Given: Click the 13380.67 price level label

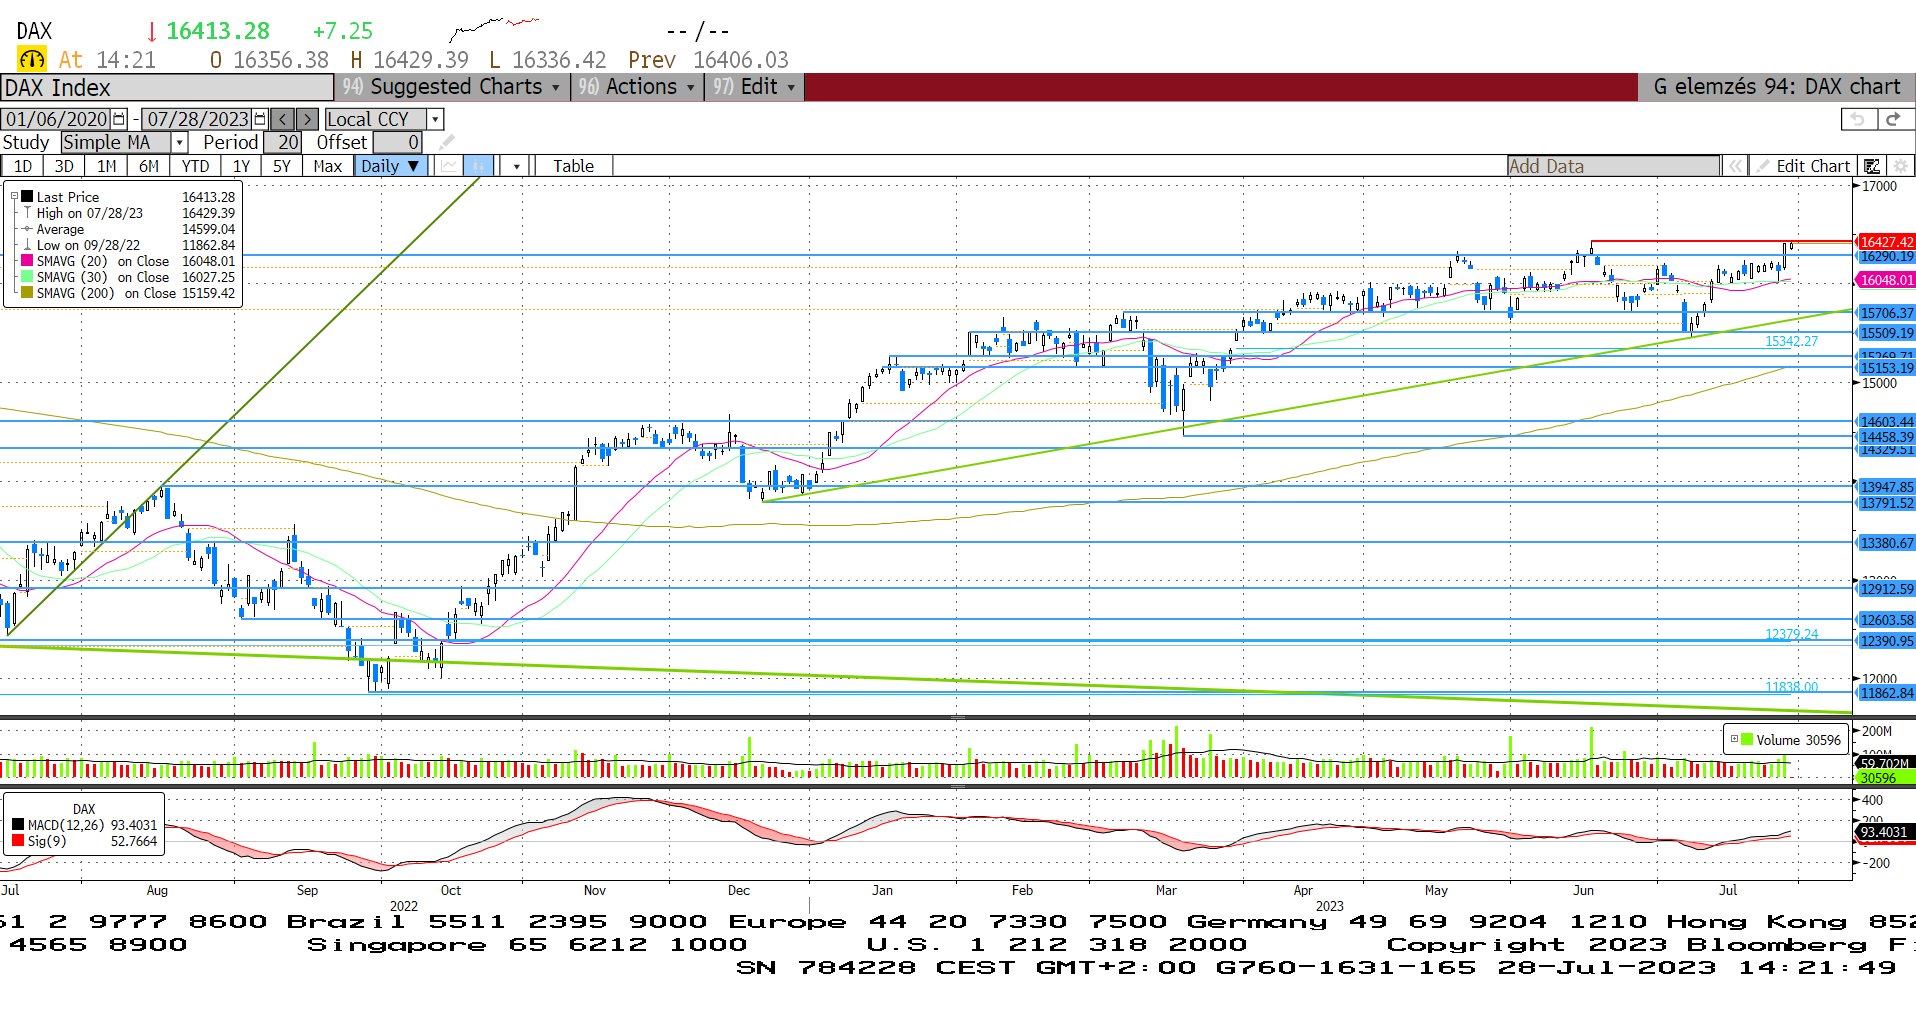Looking at the screenshot, I should pyautogui.click(x=1886, y=543).
